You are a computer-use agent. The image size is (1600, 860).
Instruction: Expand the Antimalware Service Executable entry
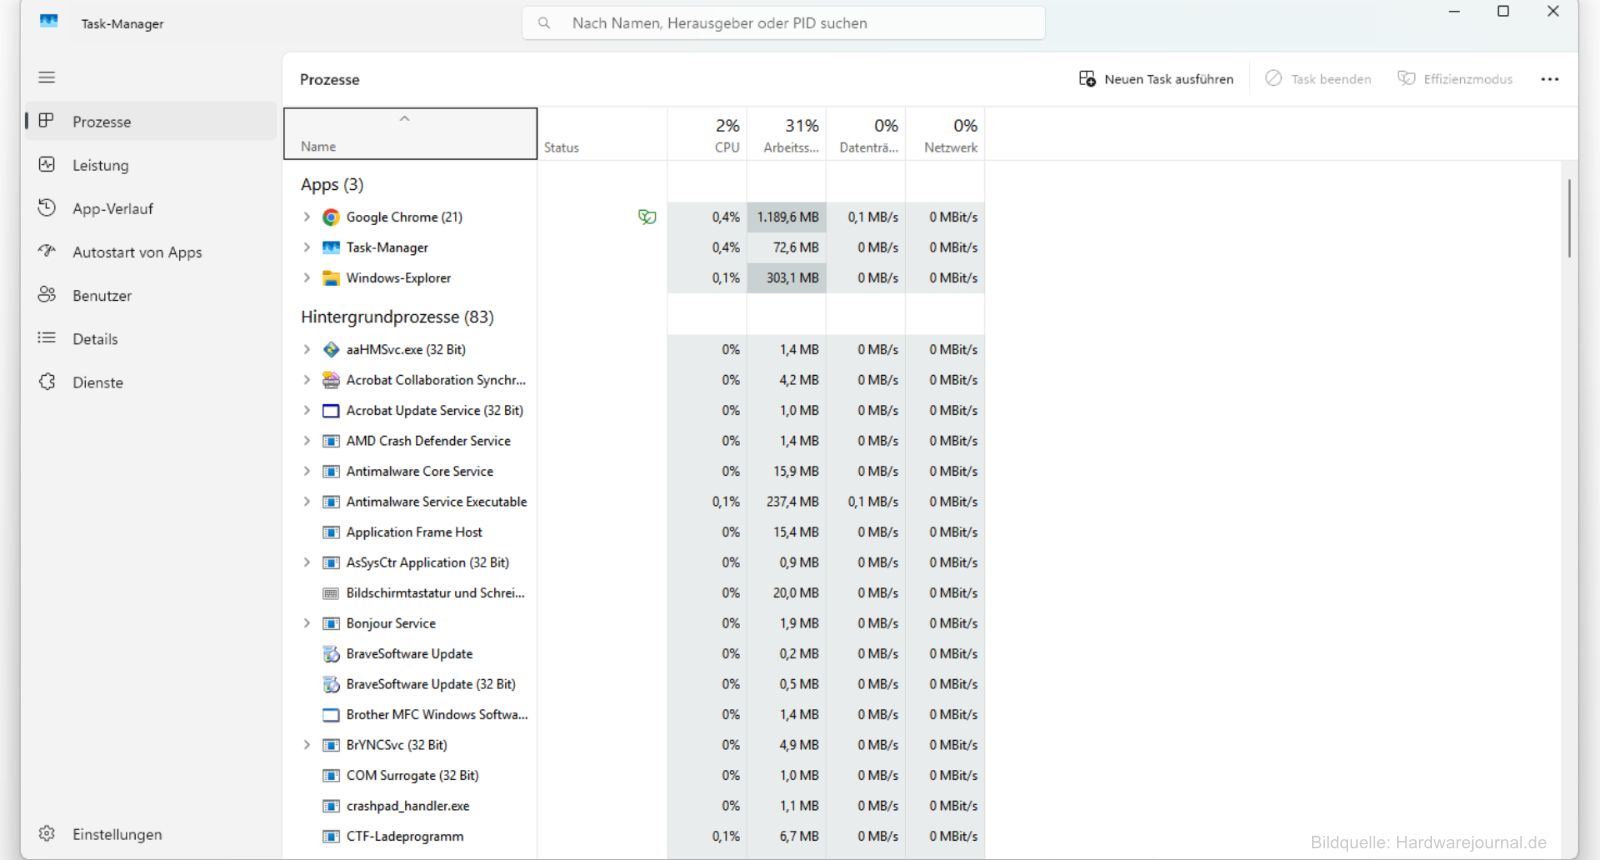pos(307,502)
